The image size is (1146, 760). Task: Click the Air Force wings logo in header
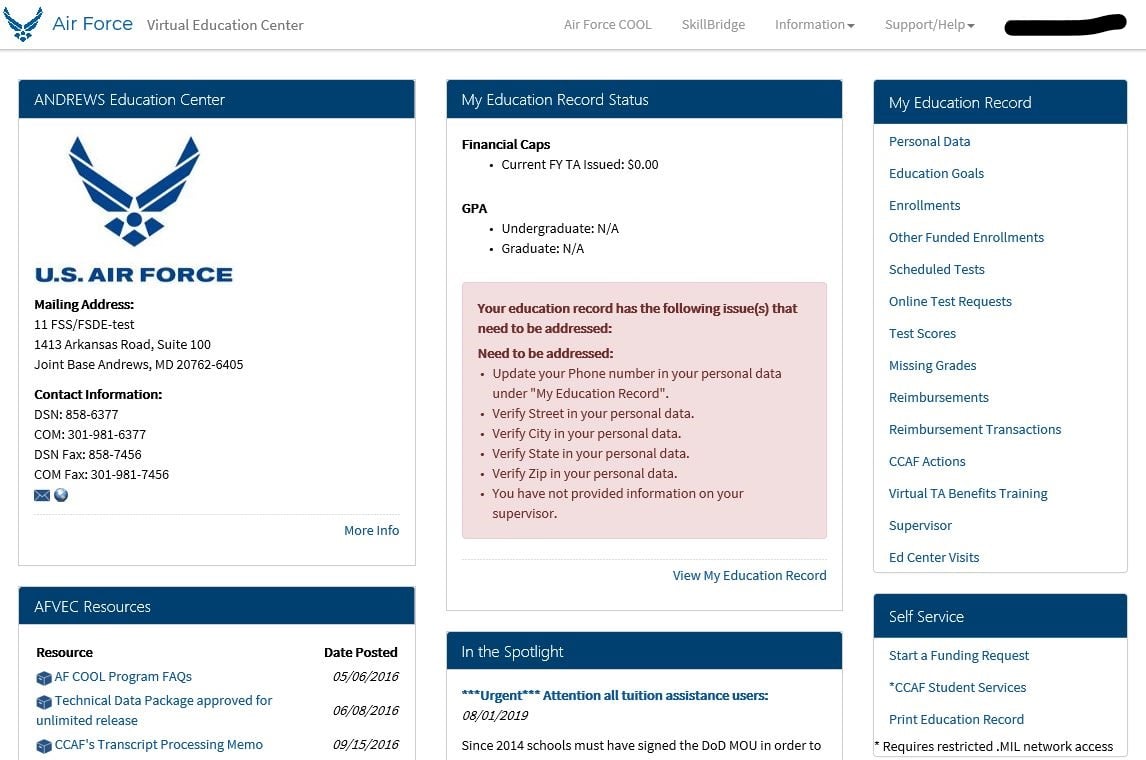tap(23, 24)
